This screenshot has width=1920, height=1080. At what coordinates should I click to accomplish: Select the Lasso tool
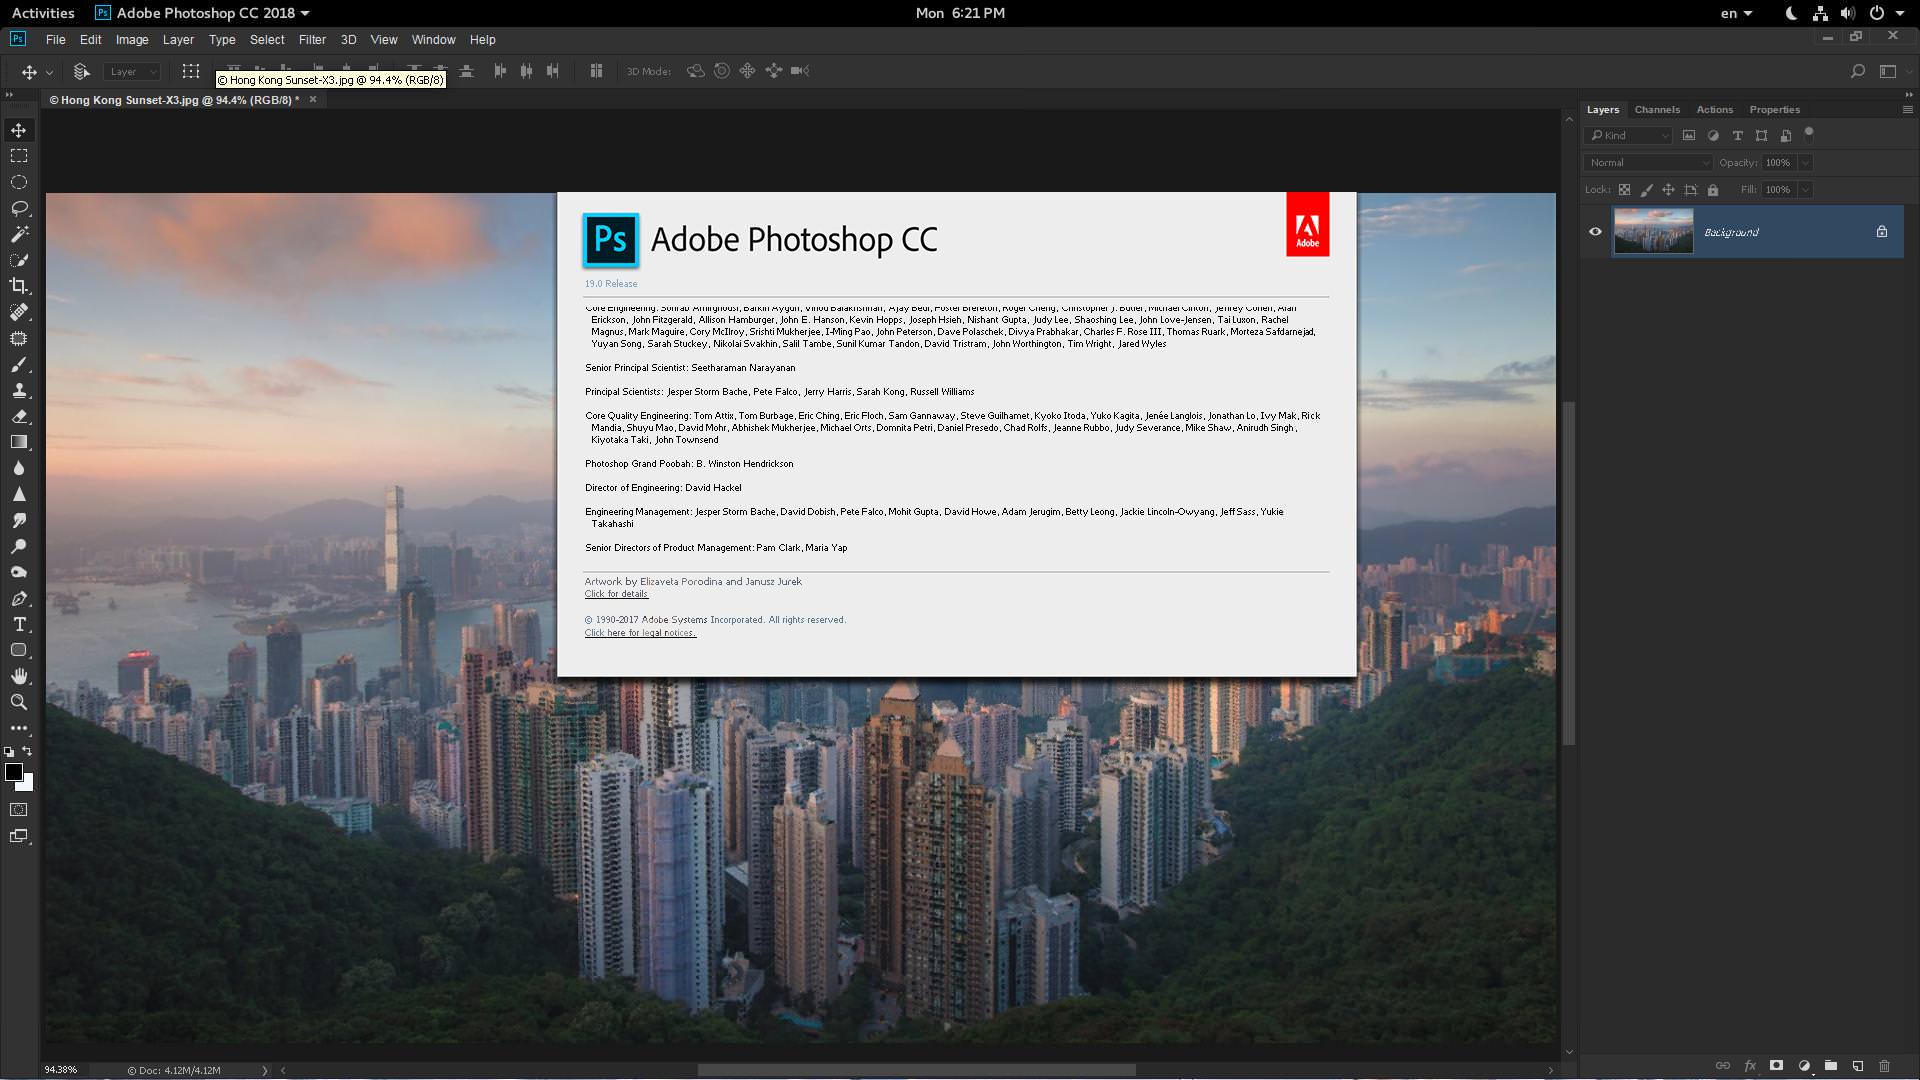tap(19, 208)
